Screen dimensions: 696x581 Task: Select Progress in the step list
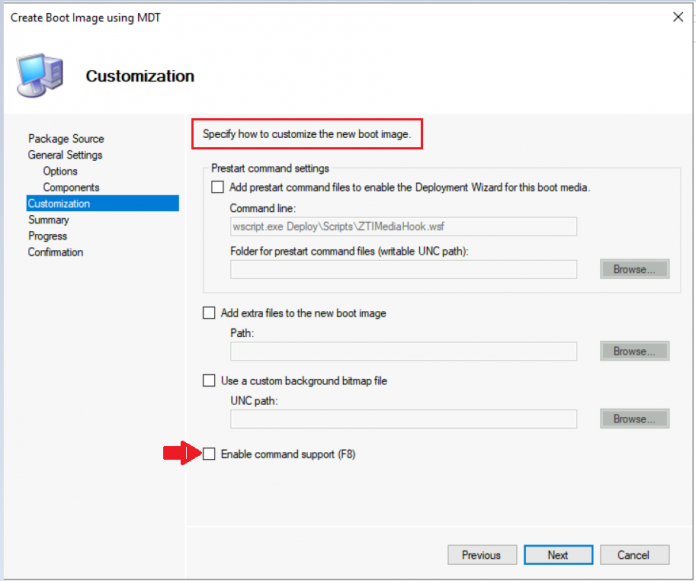click(48, 236)
